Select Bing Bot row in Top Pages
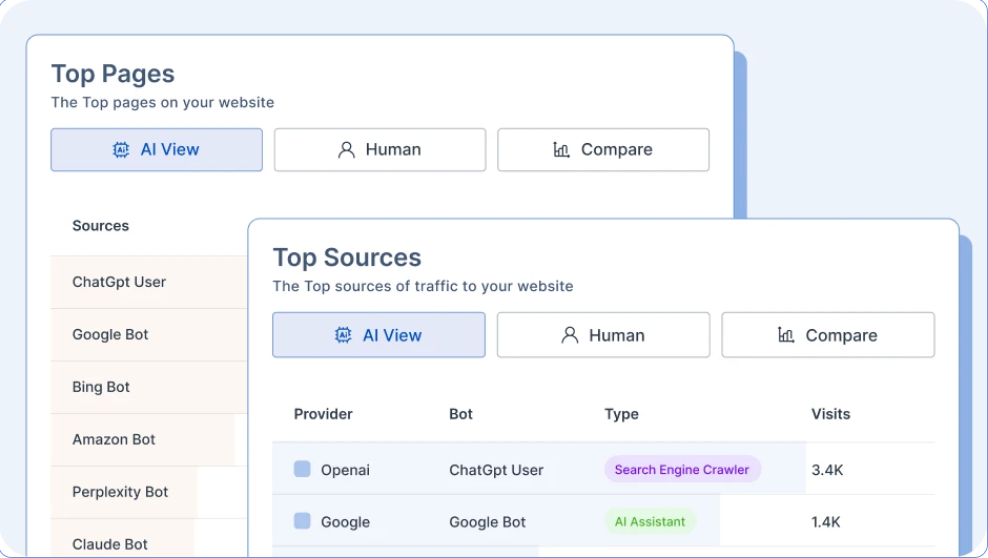The height and width of the screenshot is (558, 988). click(149, 387)
